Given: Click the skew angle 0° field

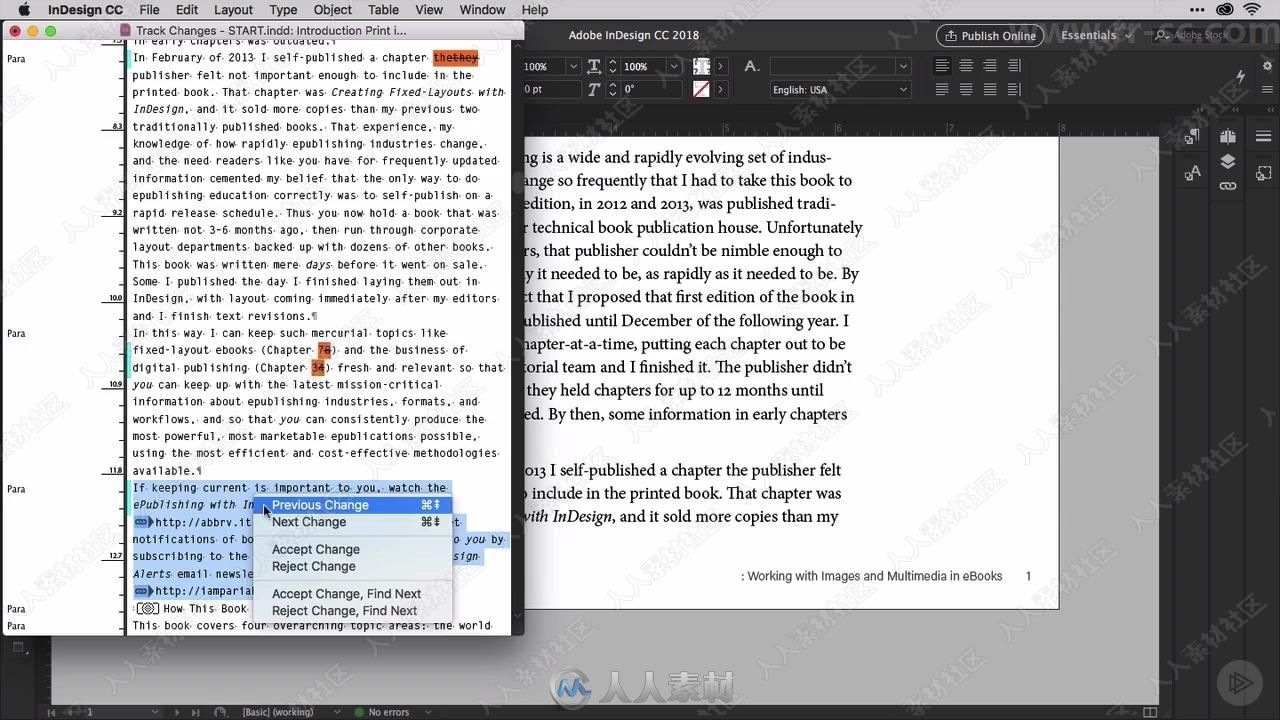Looking at the screenshot, I should pyautogui.click(x=649, y=89).
